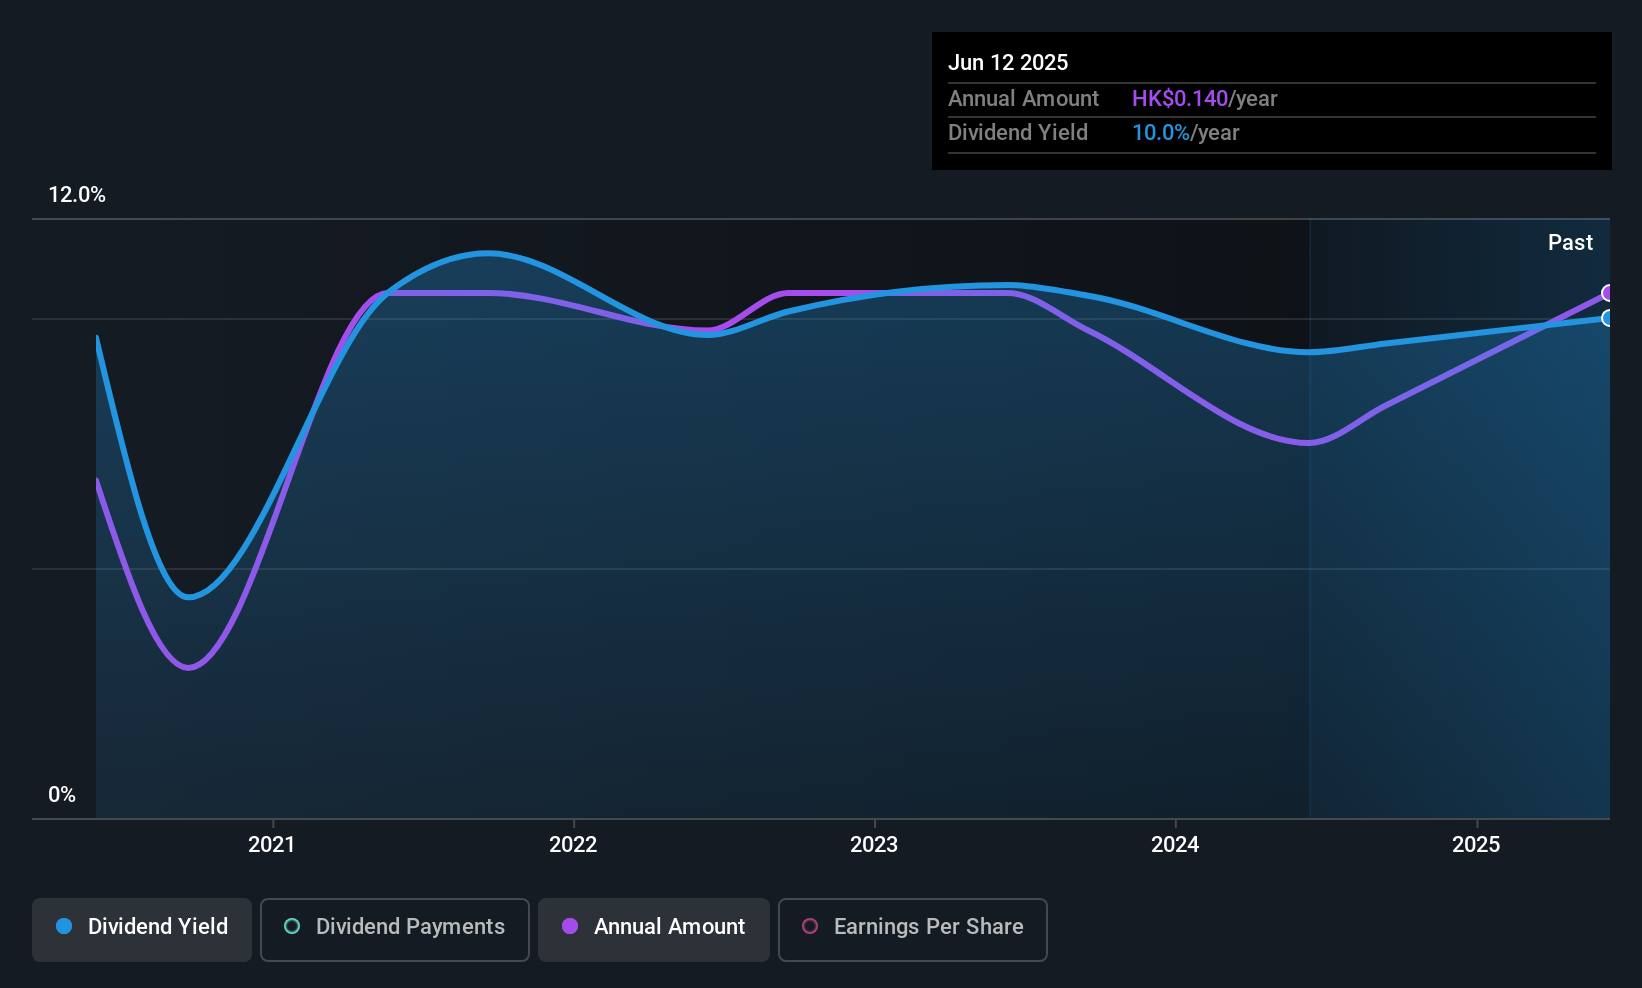Viewport: 1642px width, 988px height.
Task: Click the 0% y-axis label
Action: click(x=62, y=795)
